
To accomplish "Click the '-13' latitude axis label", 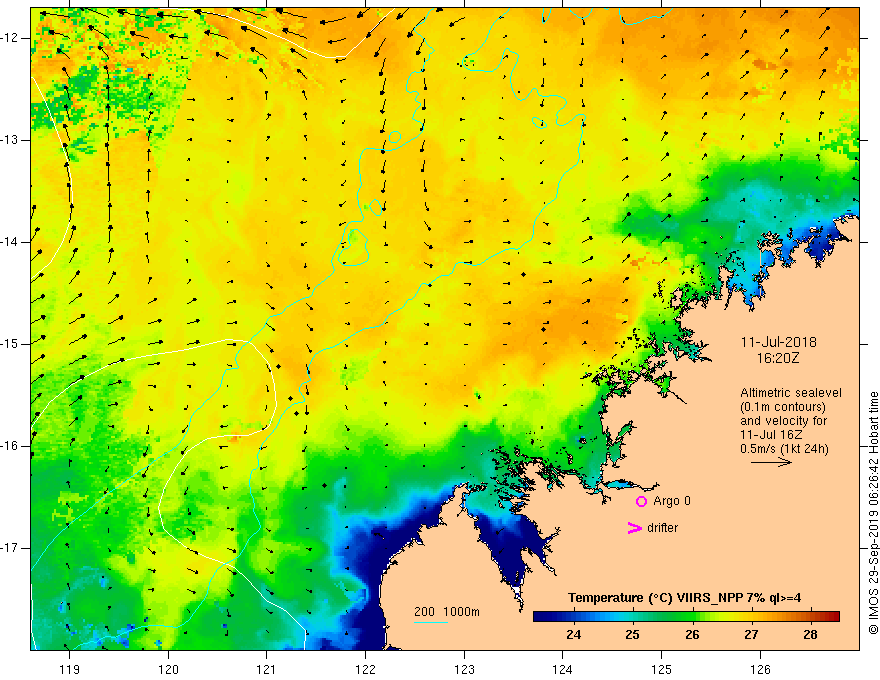I will pos(10,140).
